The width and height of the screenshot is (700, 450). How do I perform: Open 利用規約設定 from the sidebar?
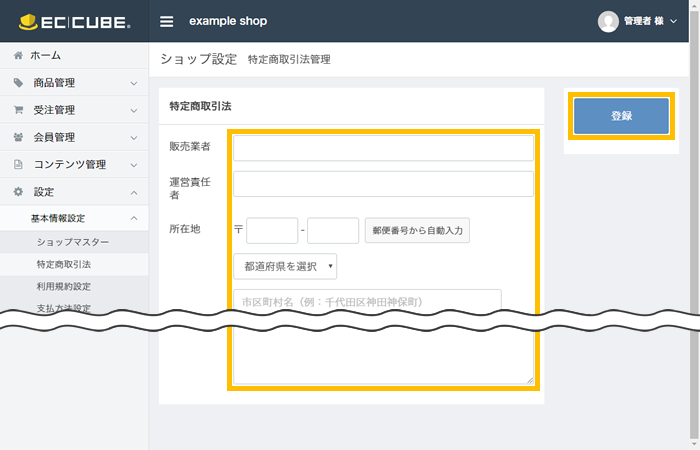click(x=63, y=286)
